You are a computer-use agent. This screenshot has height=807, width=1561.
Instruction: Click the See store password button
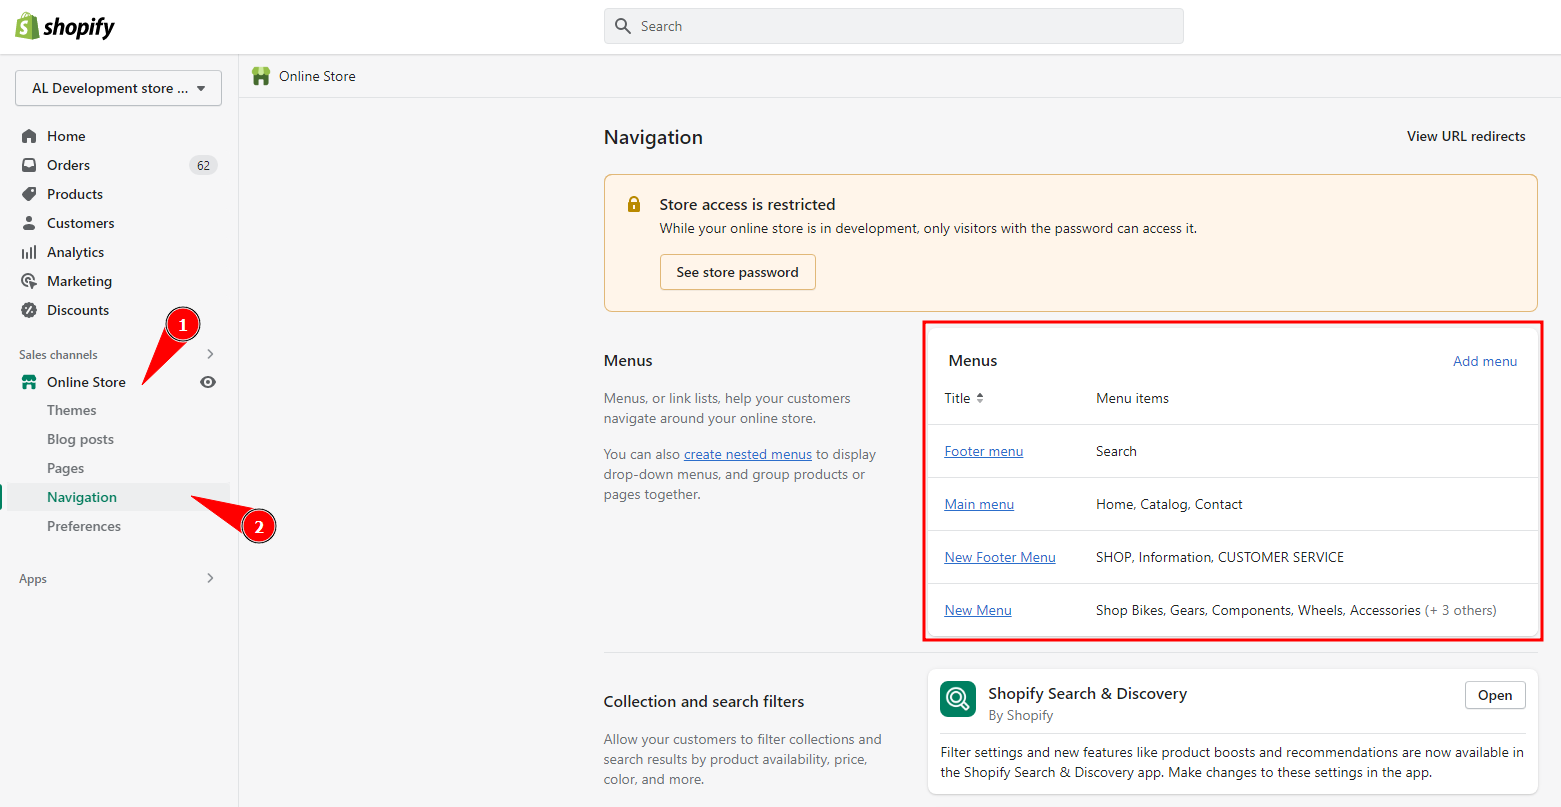737,271
